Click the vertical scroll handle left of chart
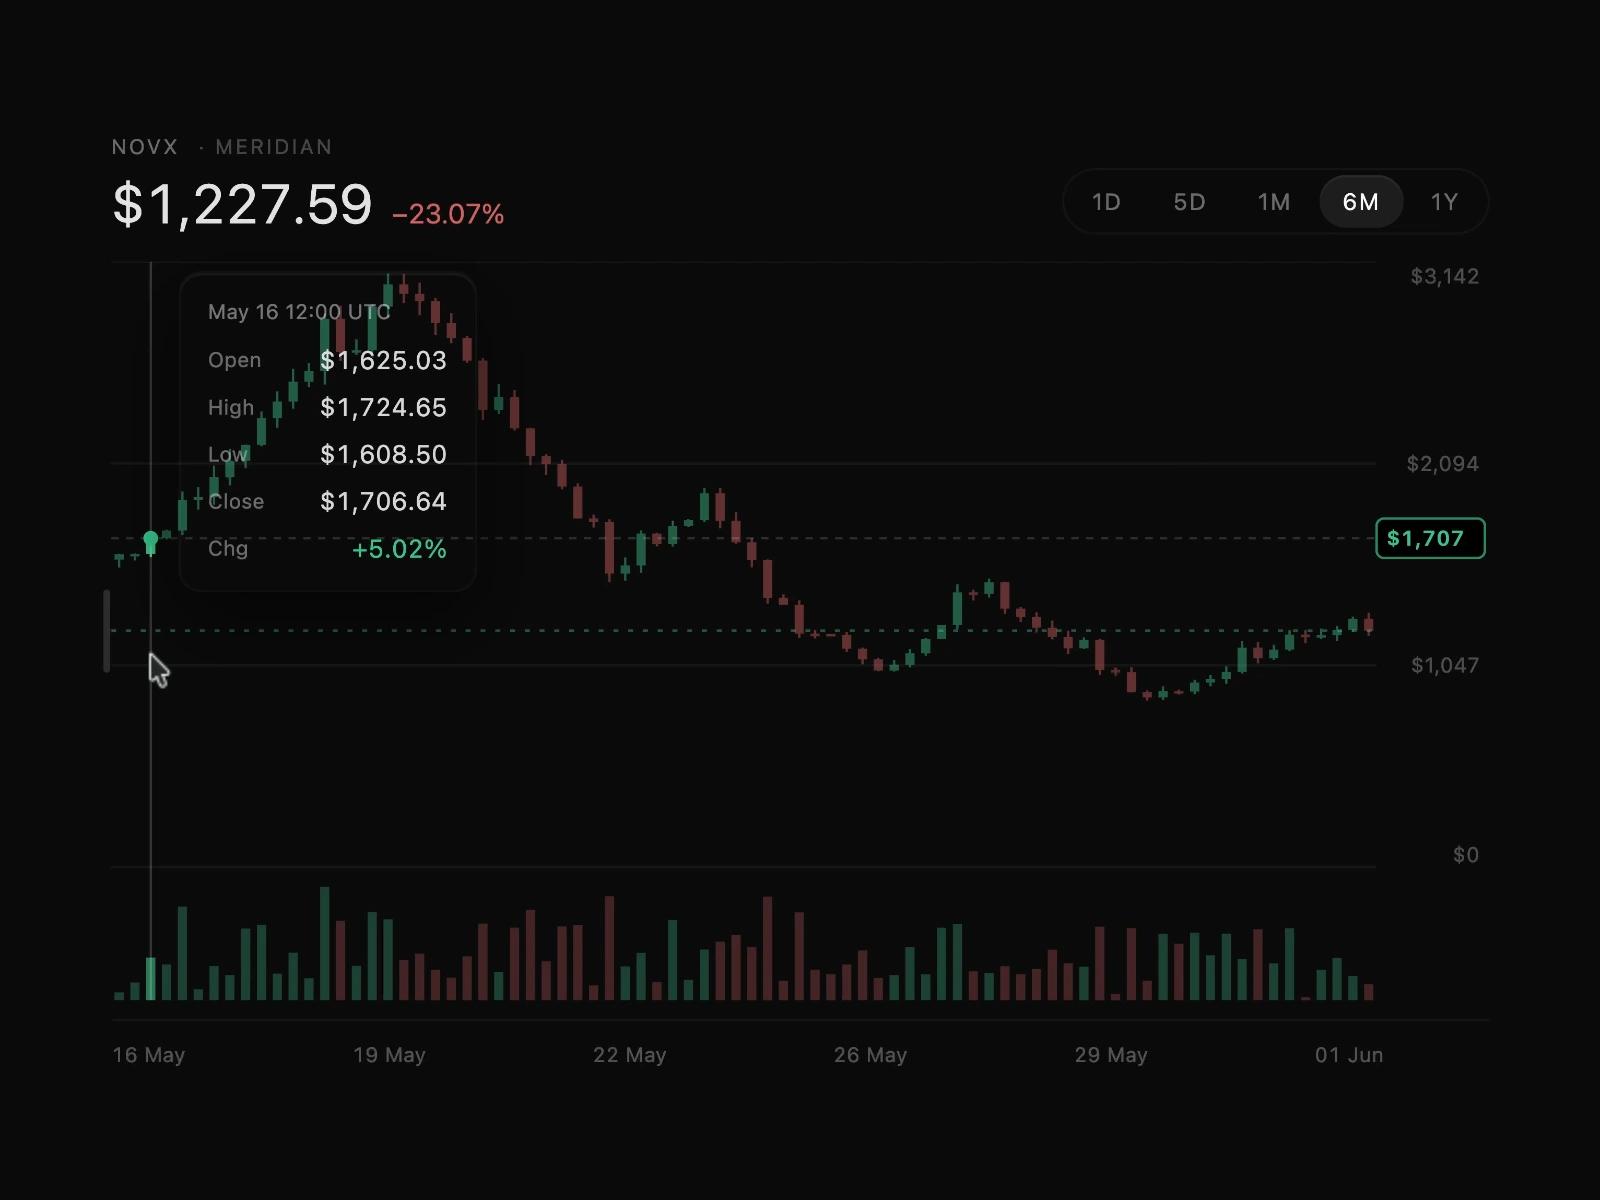Screen dimensions: 1600x1200 [107, 631]
